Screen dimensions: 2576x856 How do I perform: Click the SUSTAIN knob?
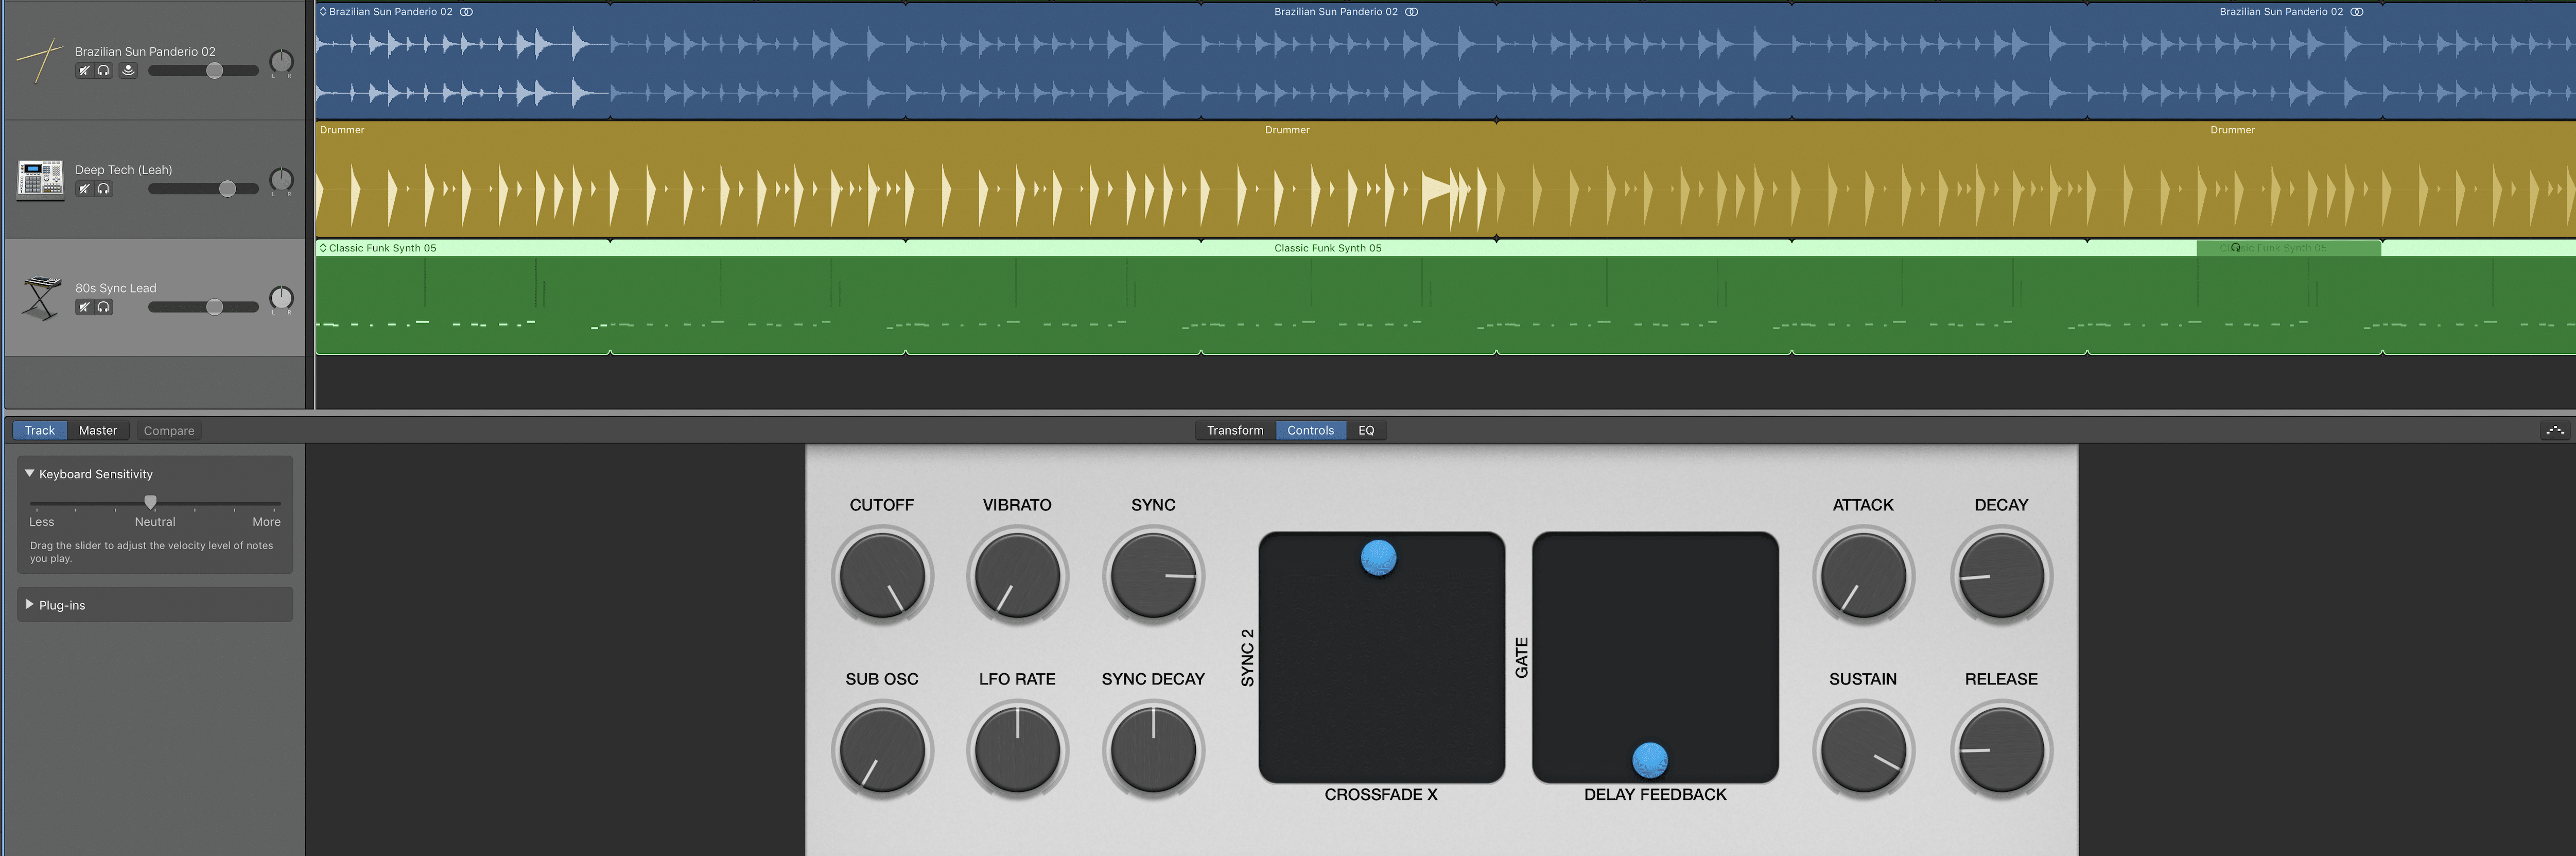(1863, 750)
